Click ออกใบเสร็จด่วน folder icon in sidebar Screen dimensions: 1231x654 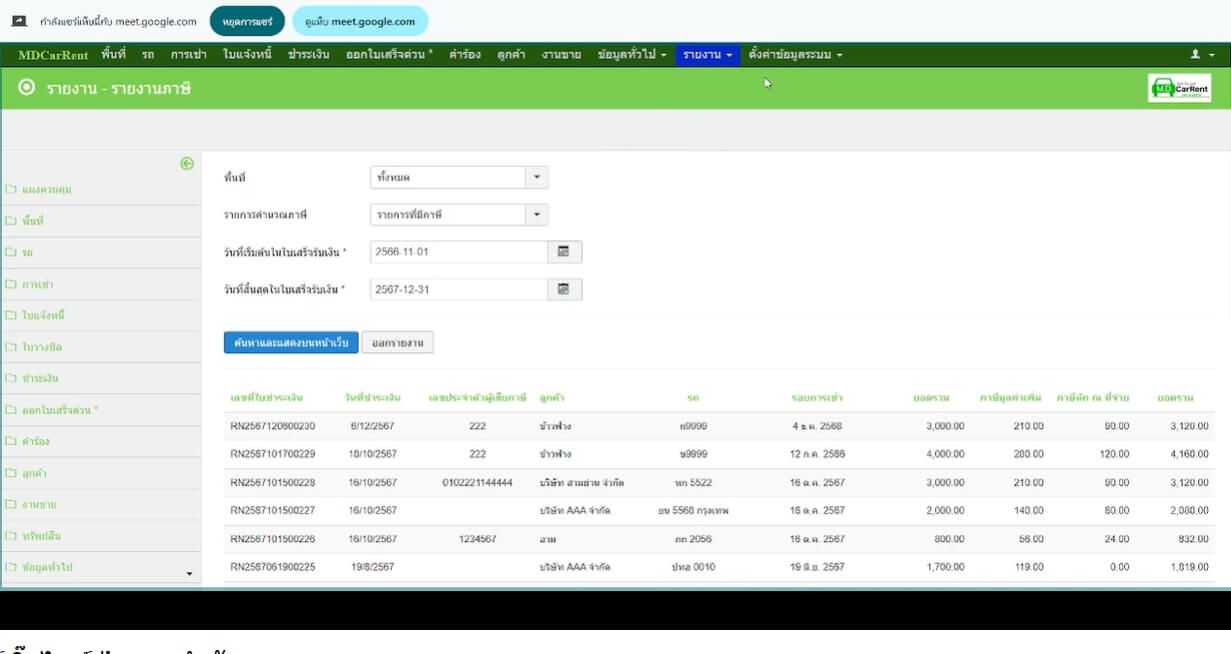10,410
